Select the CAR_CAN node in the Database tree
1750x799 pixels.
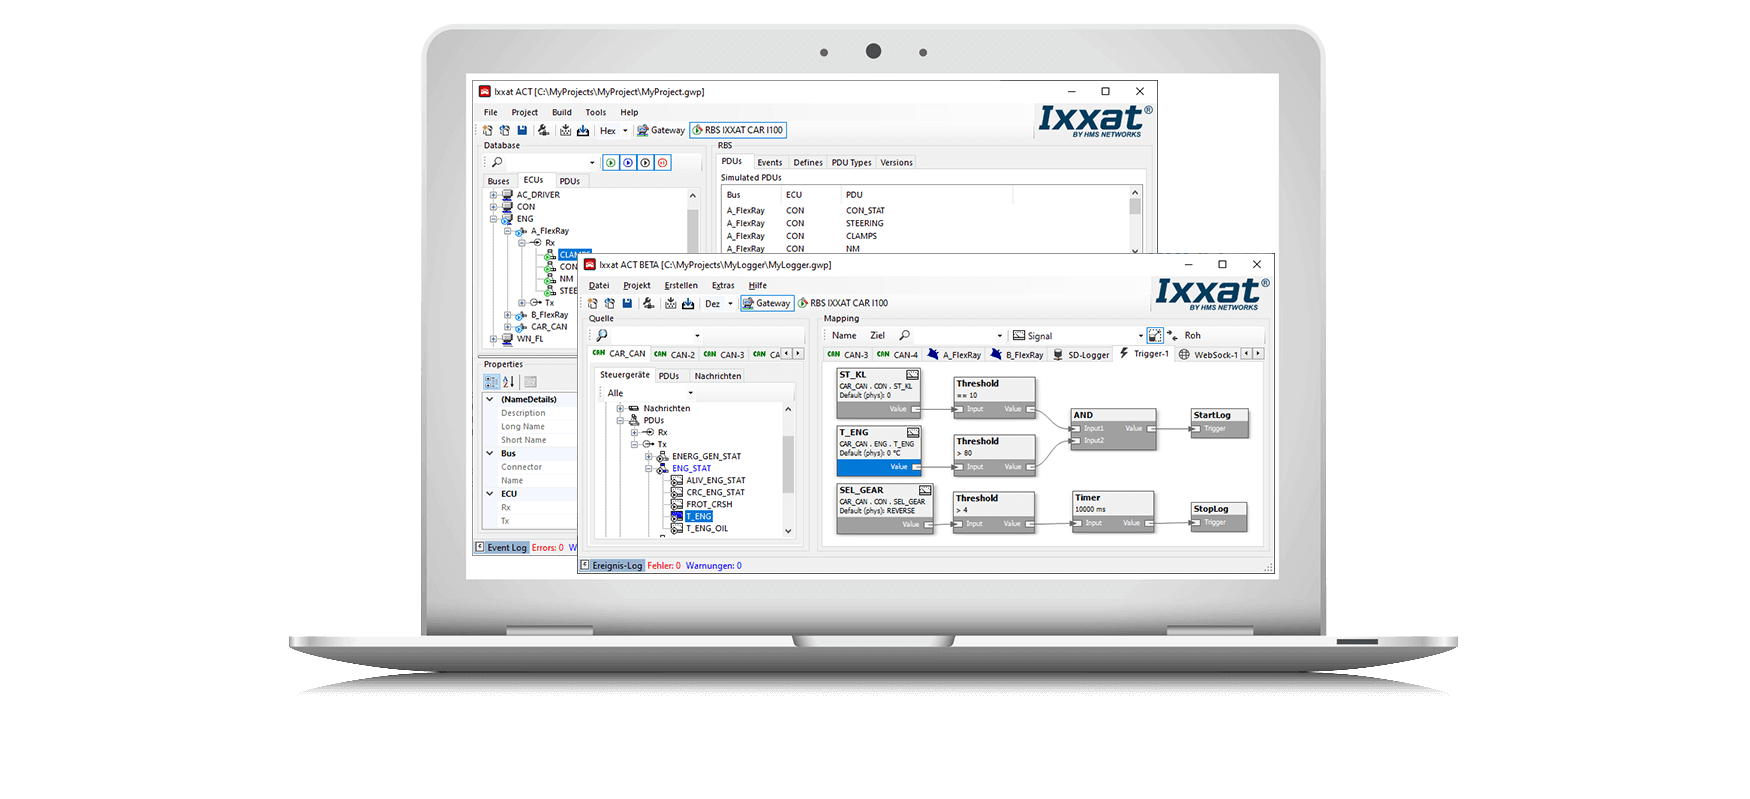[x=549, y=327]
